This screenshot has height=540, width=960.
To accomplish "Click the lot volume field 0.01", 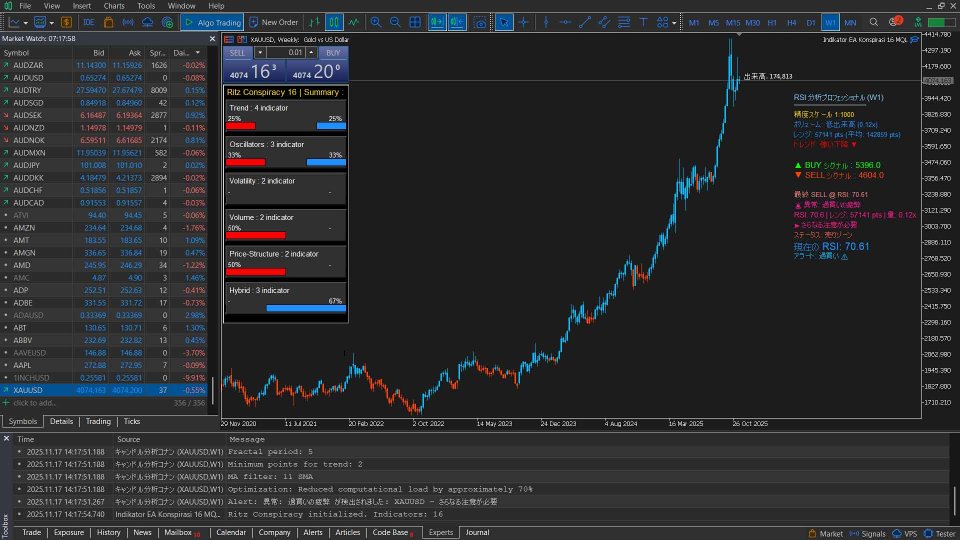I will [285, 53].
